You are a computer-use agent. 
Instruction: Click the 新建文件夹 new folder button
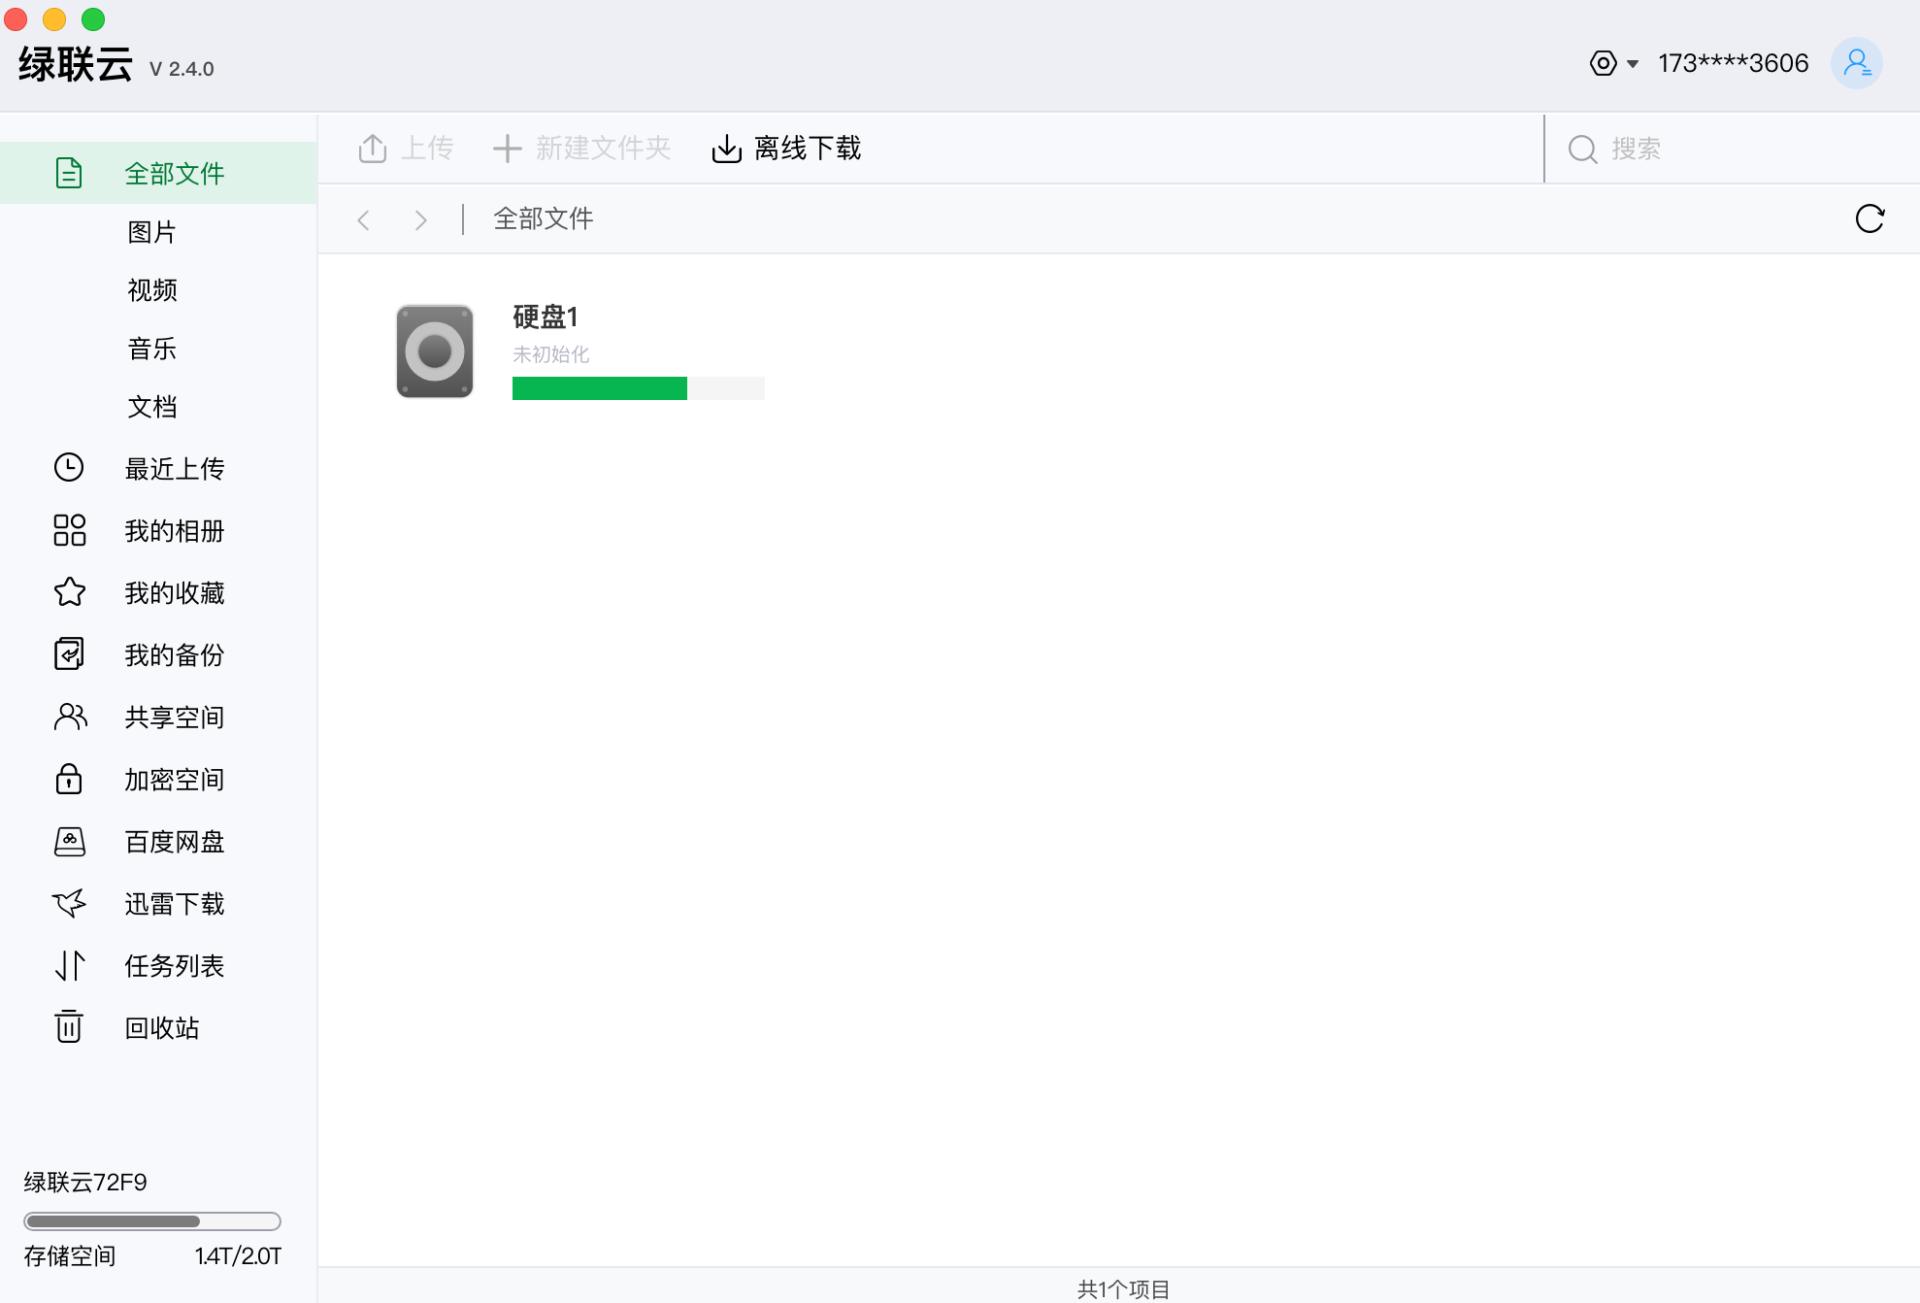point(580,147)
